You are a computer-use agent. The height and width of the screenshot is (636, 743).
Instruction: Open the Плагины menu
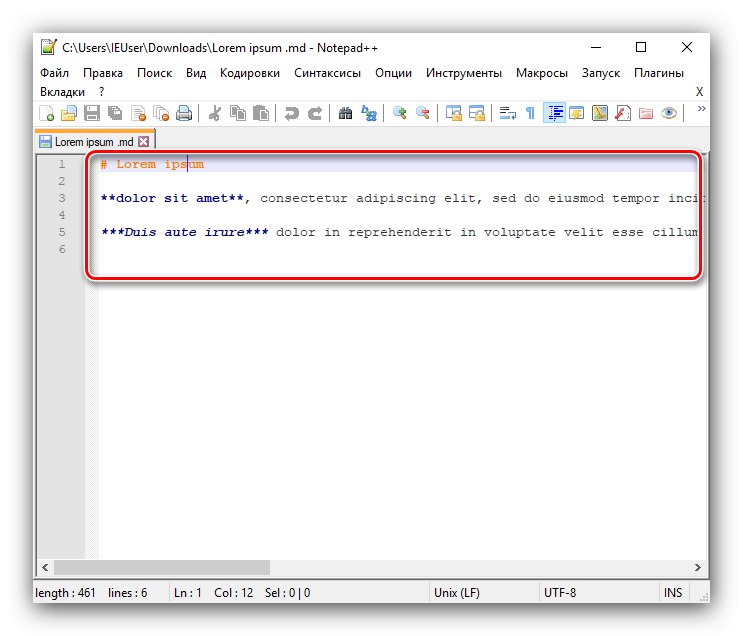click(x=659, y=73)
